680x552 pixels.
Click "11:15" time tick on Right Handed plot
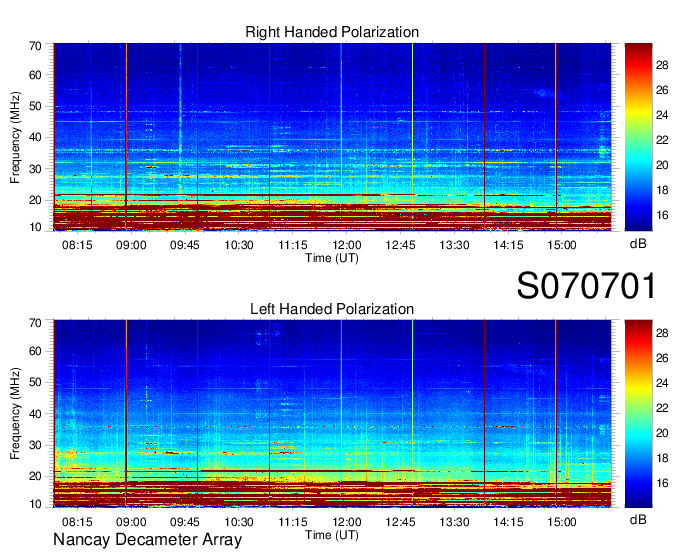click(293, 245)
